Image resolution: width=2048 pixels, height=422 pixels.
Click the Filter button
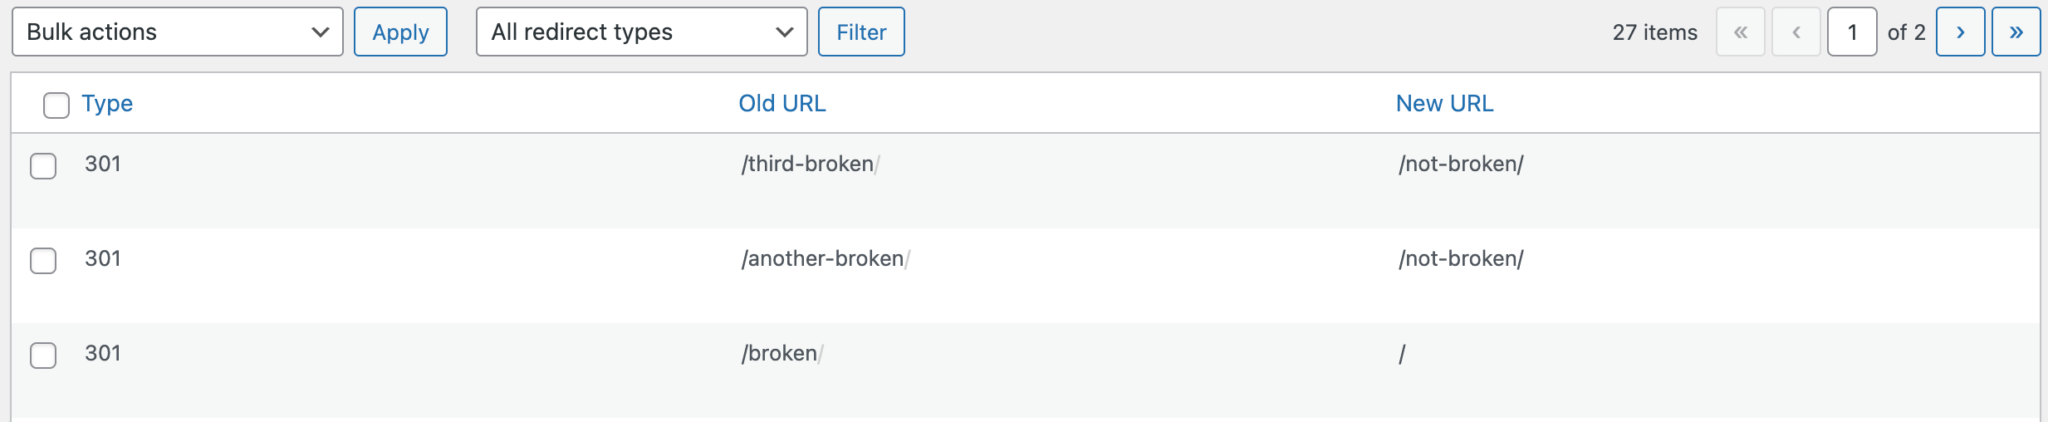(861, 32)
